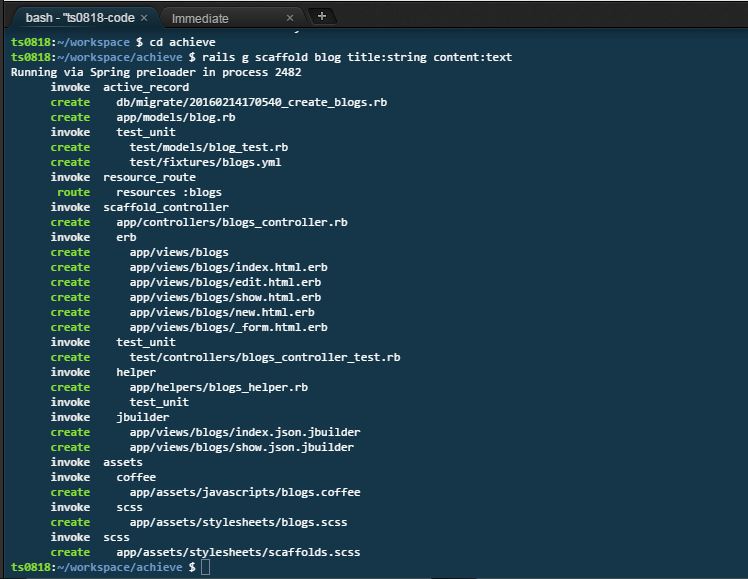Click test/controllers/blogs_controller_test.rb path
Screen dimensions: 748x579
click(265, 357)
